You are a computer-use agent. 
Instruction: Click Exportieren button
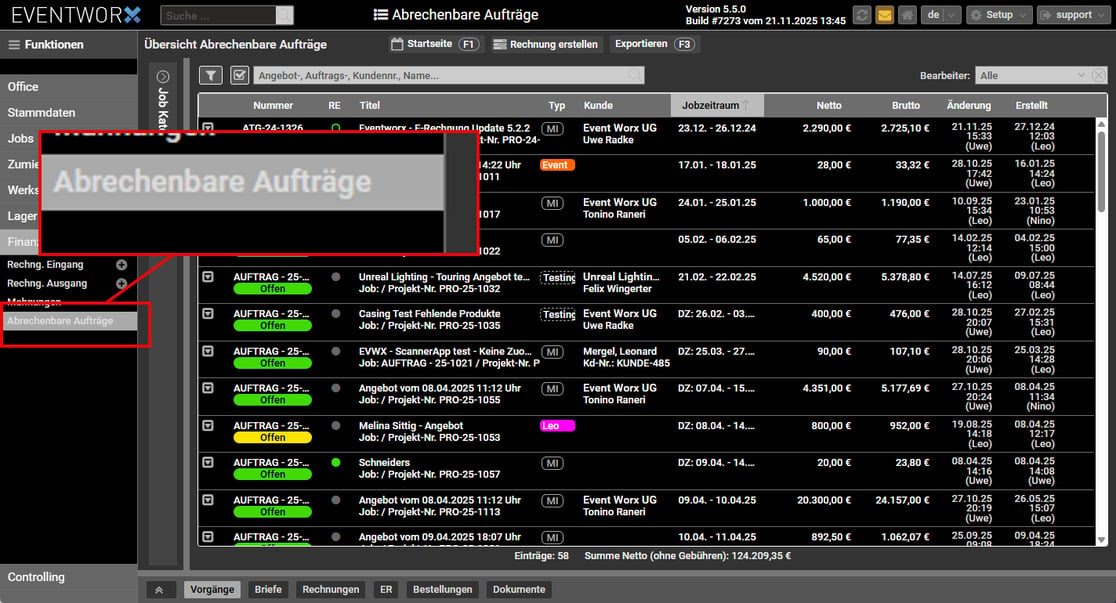click(x=653, y=44)
